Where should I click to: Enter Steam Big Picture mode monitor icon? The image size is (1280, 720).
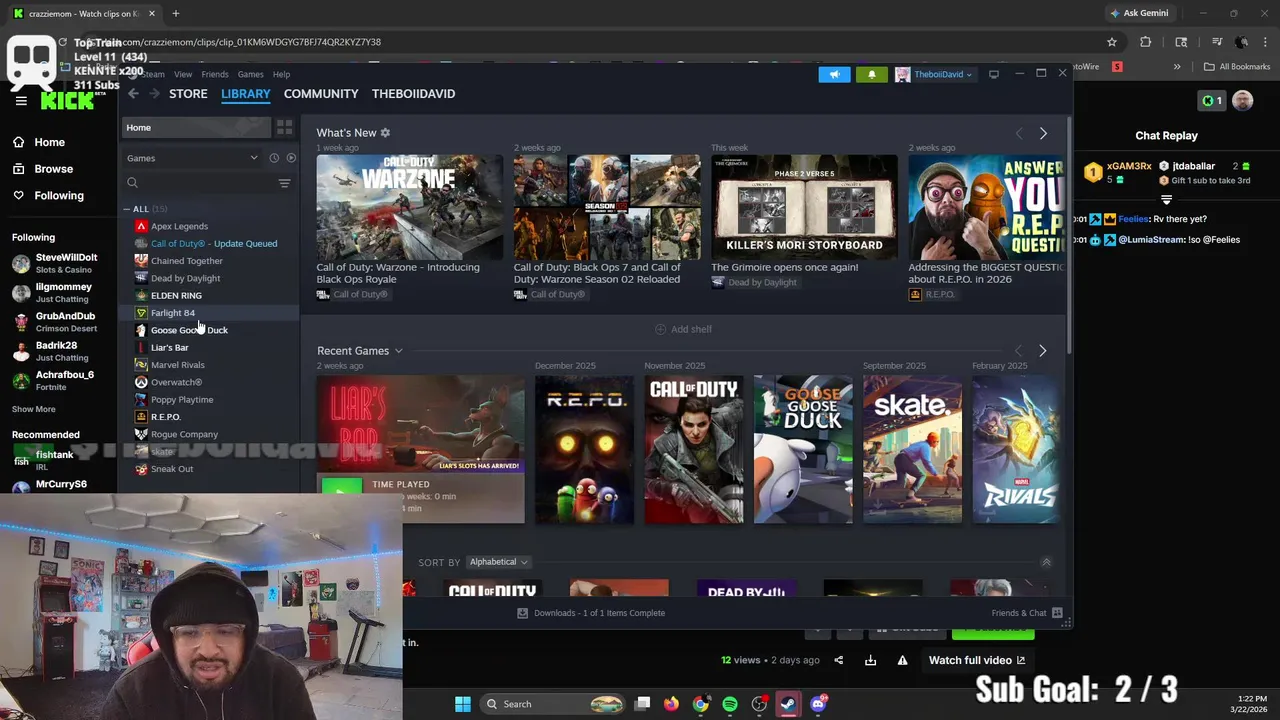993,74
